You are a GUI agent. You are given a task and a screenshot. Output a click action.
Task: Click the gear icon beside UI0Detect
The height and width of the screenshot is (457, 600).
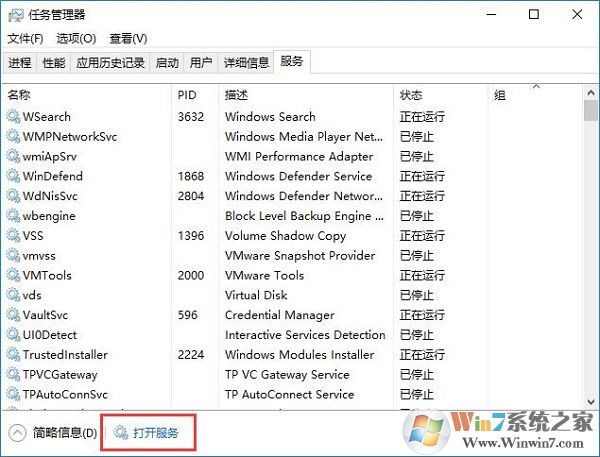[x=13, y=335]
